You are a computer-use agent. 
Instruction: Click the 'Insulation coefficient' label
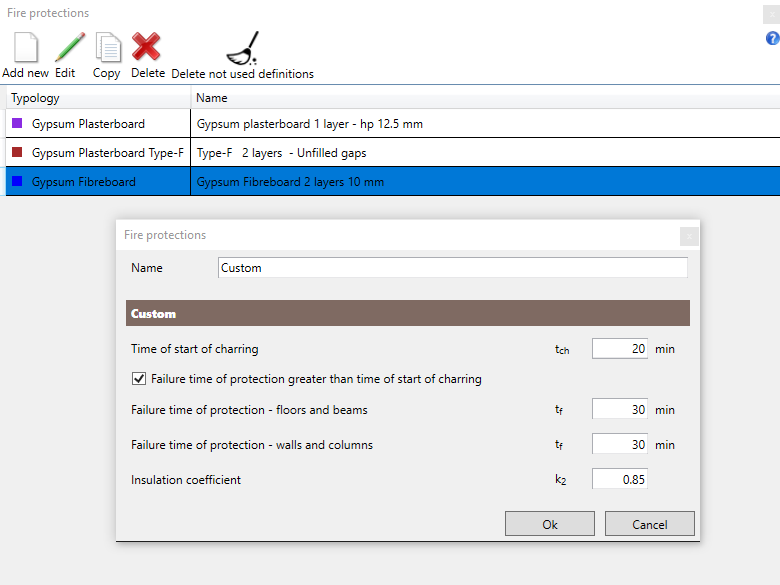(x=186, y=480)
